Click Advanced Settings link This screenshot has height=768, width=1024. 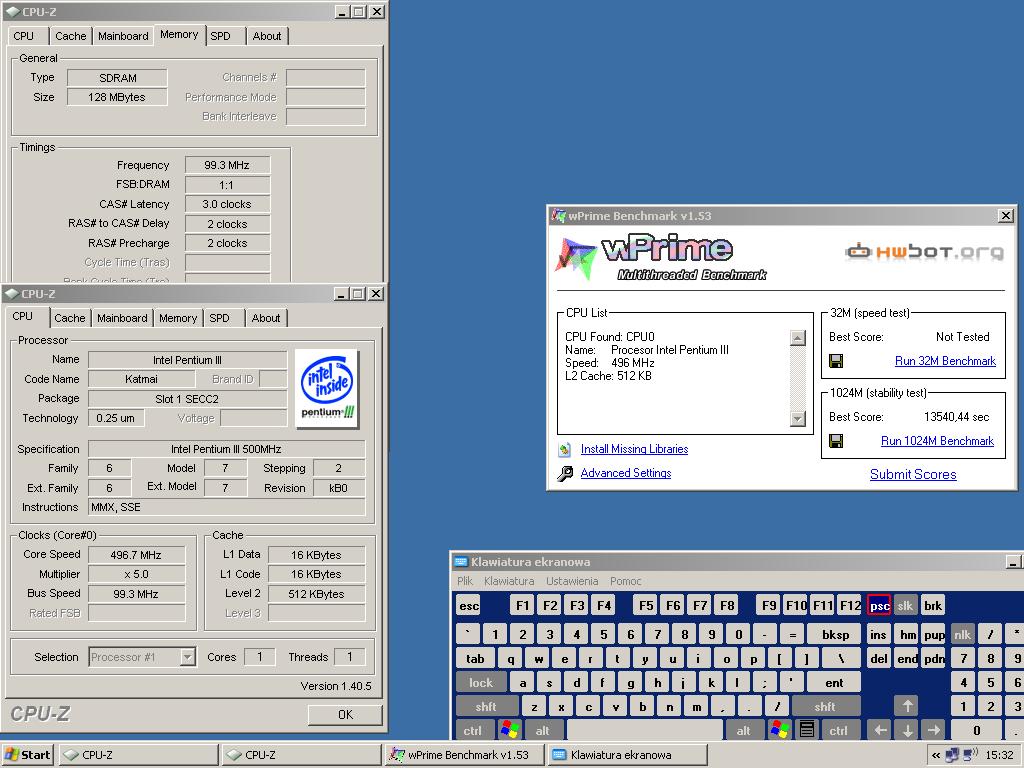point(626,473)
